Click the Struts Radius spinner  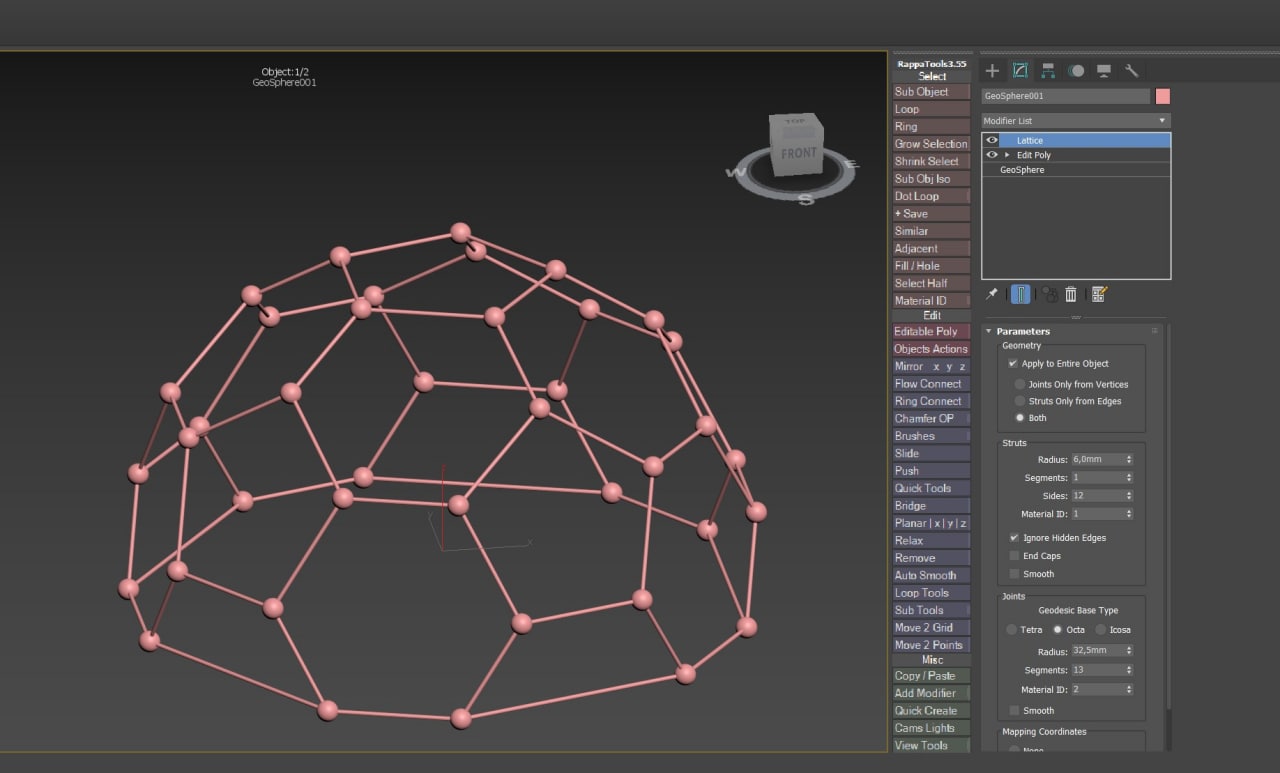click(1129, 459)
